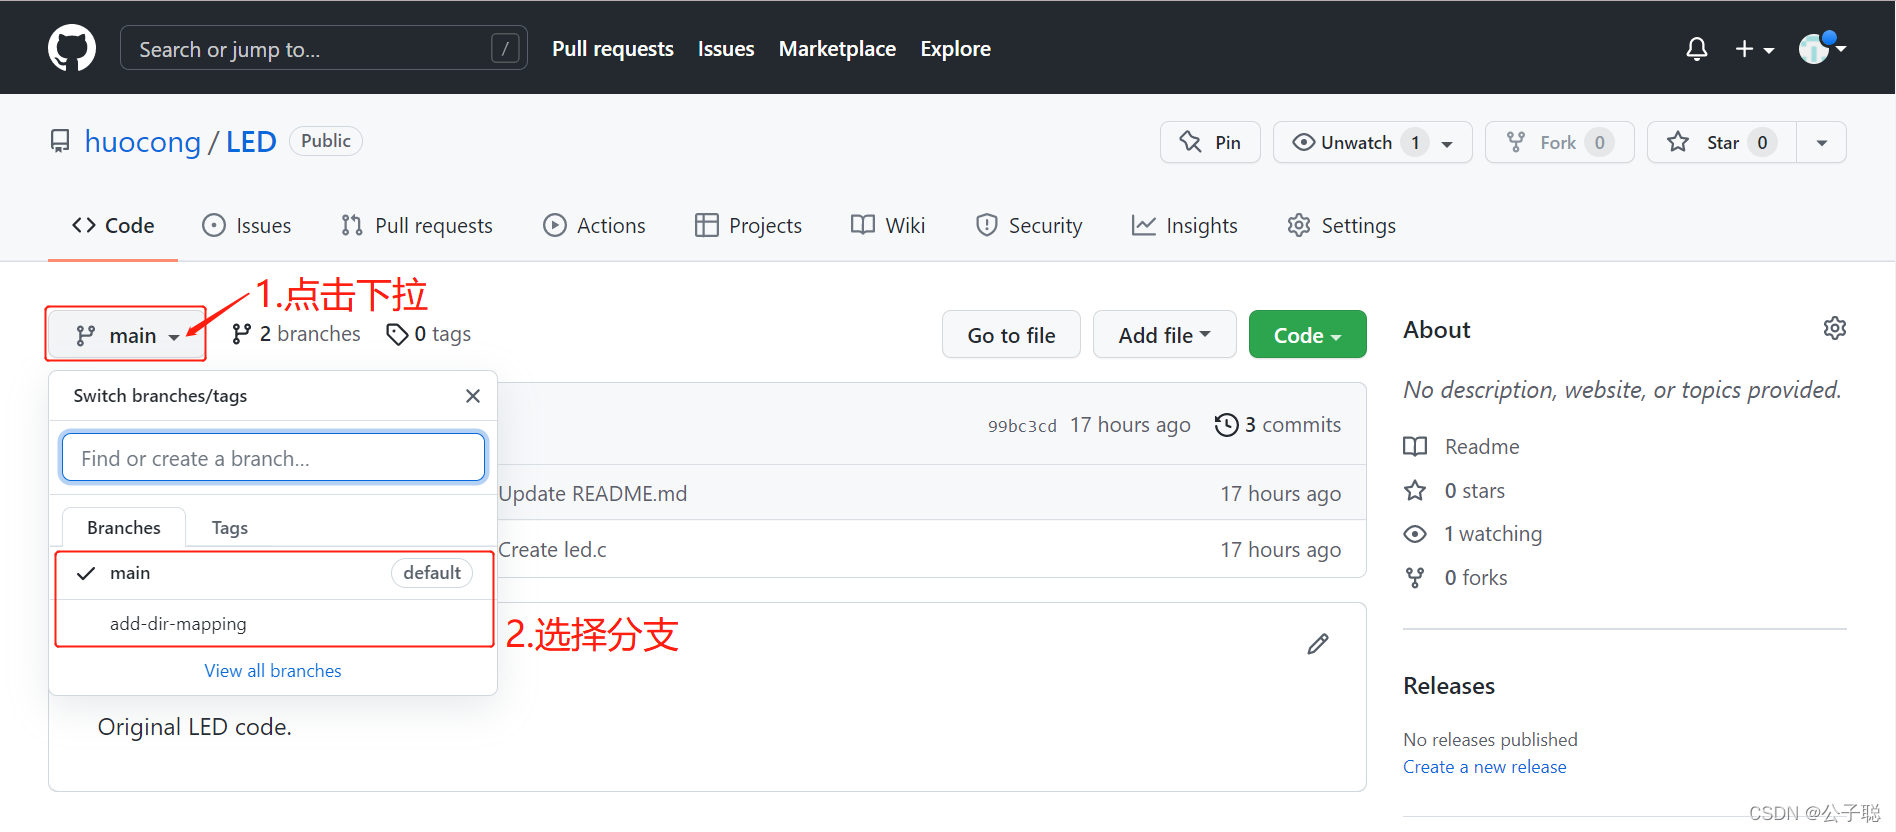Open Create led.c commit message

tap(552, 550)
